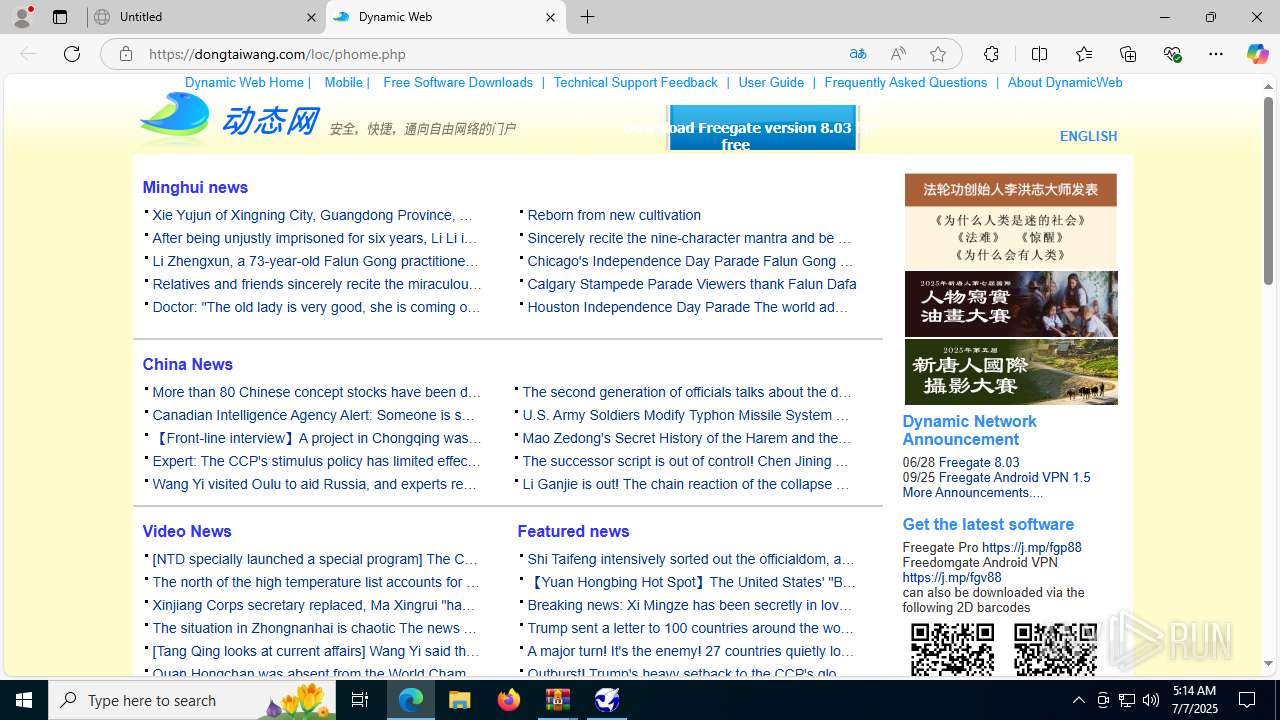
Task: Launch Firefox from the taskbar
Action: click(509, 700)
